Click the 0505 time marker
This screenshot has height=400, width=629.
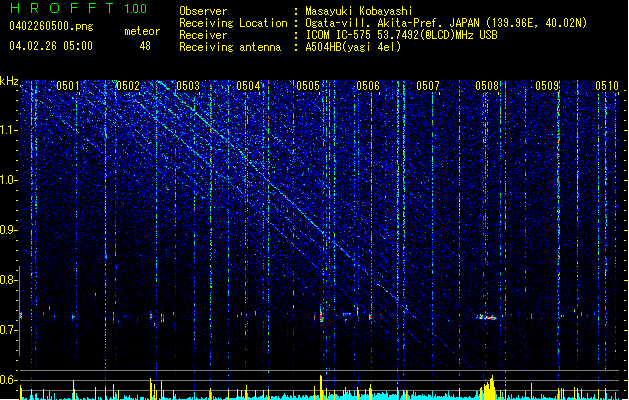click(x=308, y=86)
